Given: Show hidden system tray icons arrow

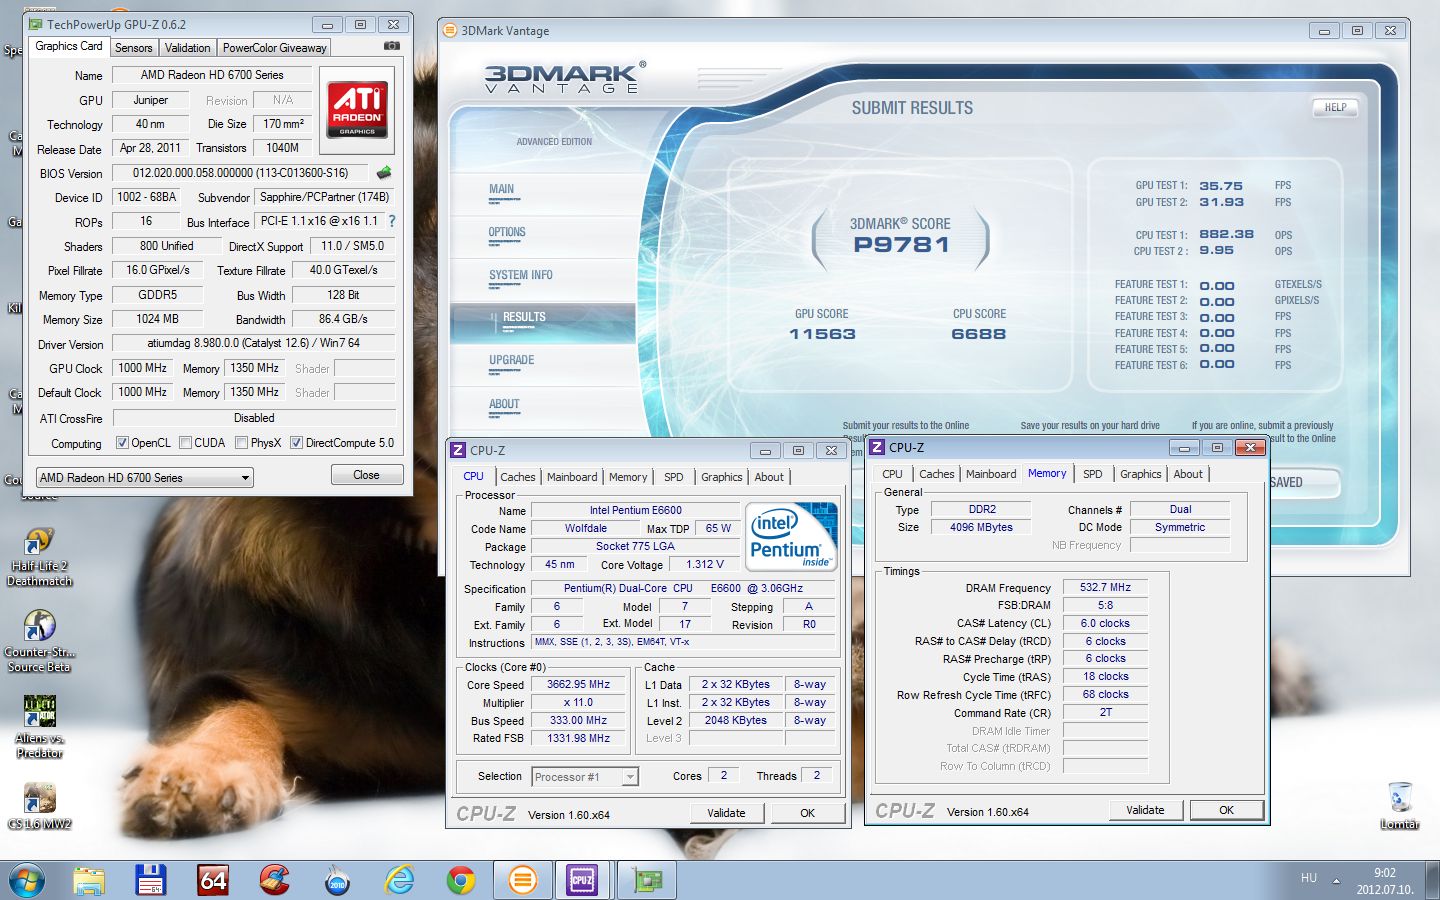Looking at the screenshot, I should point(1336,880).
